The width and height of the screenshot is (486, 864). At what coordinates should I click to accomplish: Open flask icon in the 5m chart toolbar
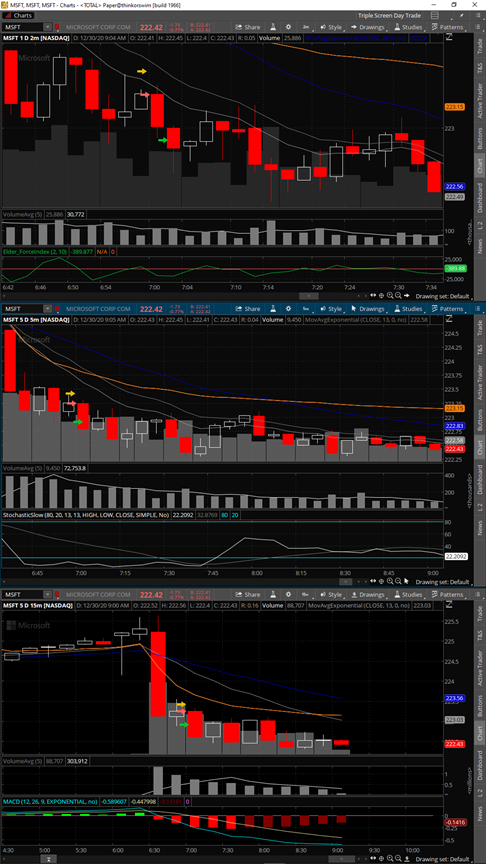point(273,309)
